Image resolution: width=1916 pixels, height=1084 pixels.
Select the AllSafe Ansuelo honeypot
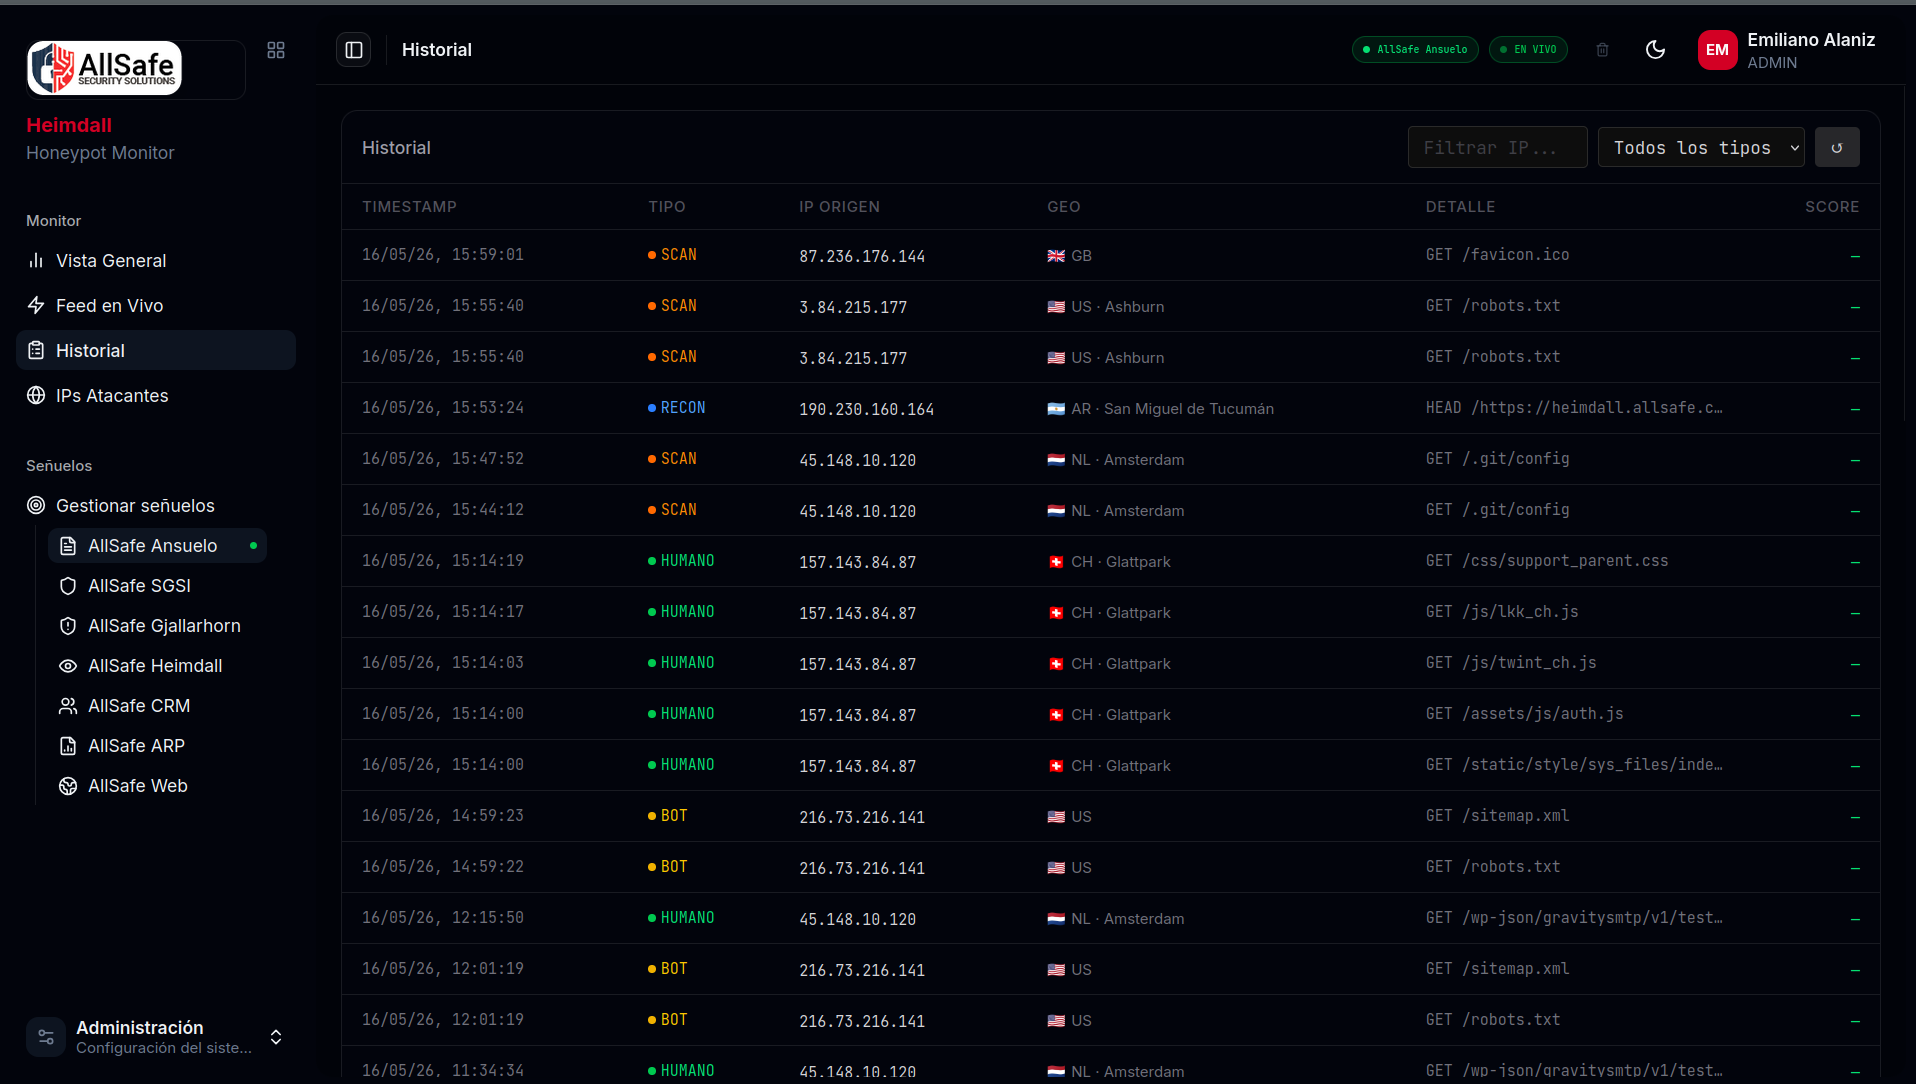point(158,546)
